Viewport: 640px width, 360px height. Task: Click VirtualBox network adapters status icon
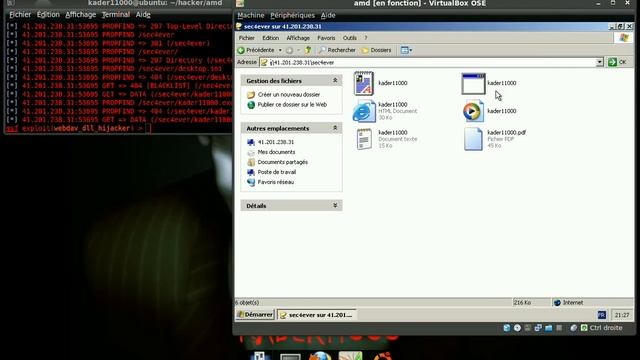click(x=538, y=328)
